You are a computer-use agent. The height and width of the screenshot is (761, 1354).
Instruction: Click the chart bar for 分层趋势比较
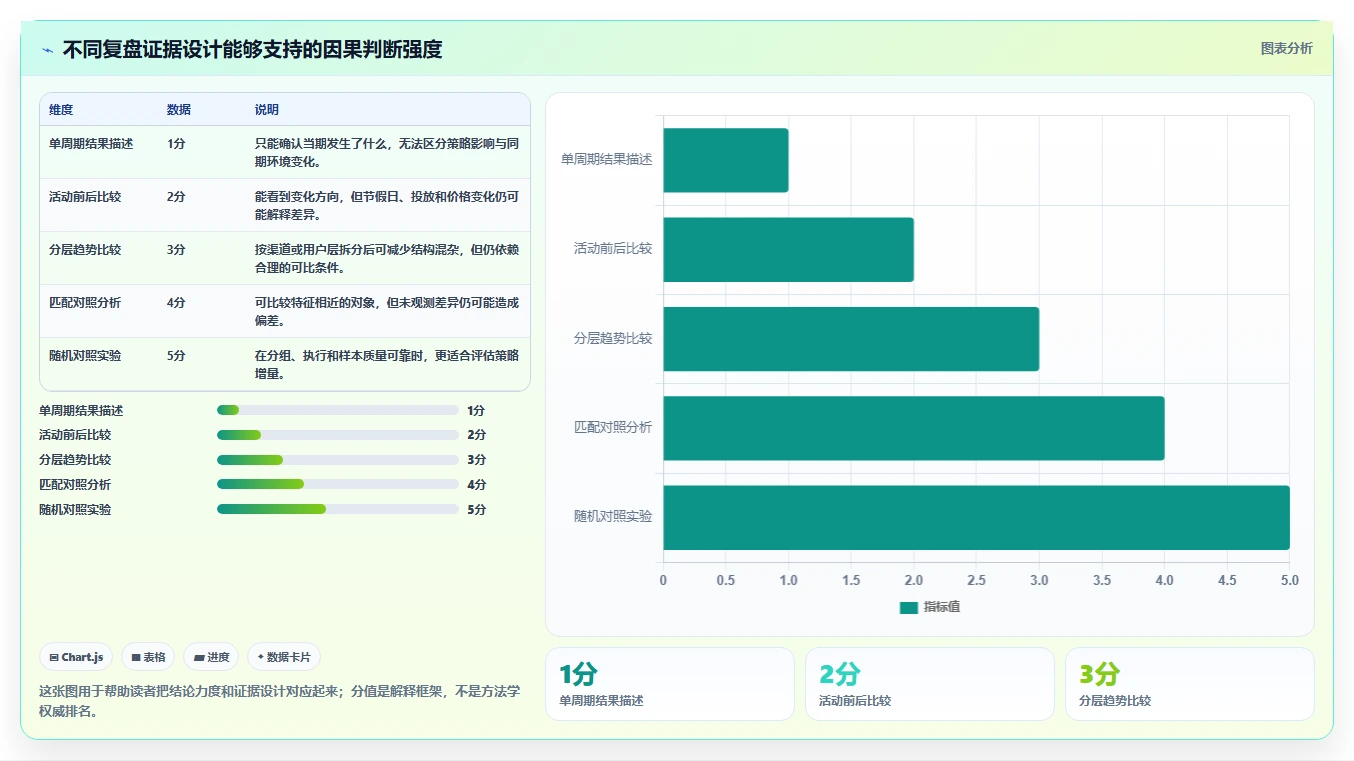(x=851, y=339)
